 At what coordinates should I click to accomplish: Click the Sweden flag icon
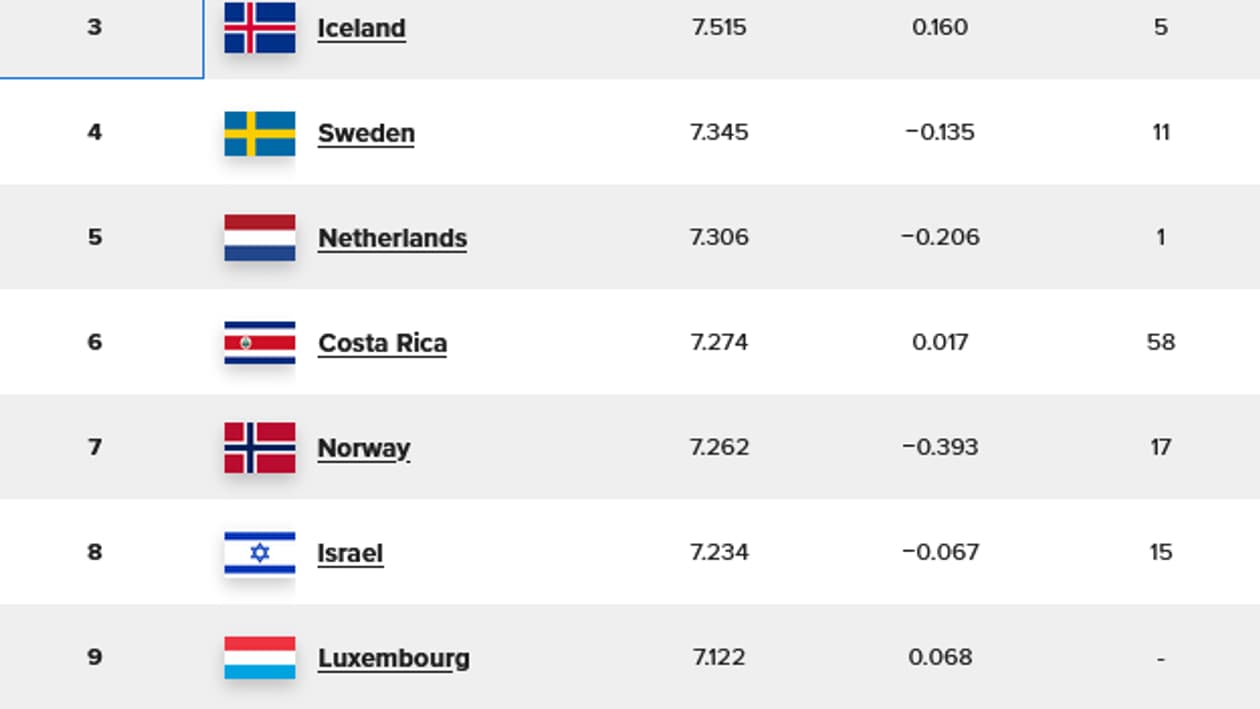click(258, 133)
